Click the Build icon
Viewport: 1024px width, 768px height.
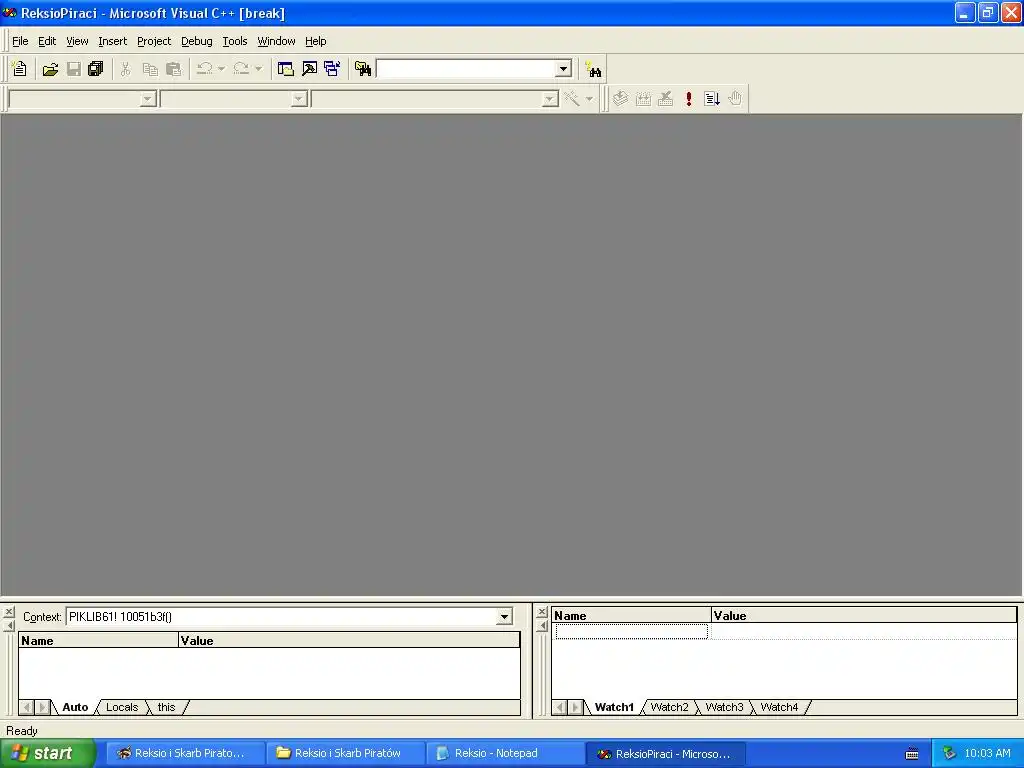(x=643, y=99)
